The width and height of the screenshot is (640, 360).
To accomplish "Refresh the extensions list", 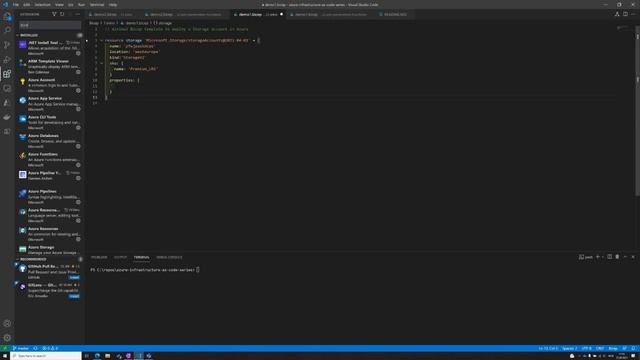I will 62,14.
